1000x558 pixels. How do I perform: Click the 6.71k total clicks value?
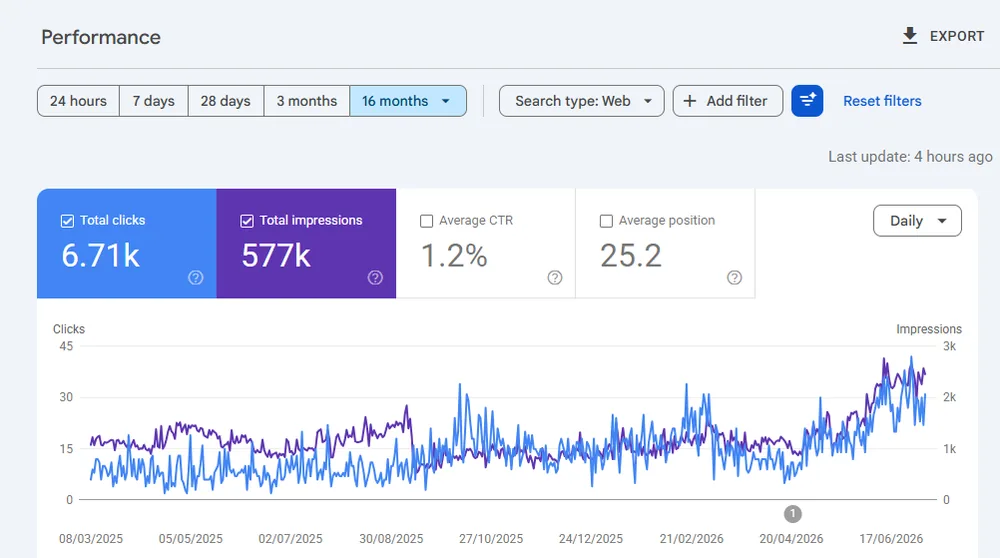(100, 256)
